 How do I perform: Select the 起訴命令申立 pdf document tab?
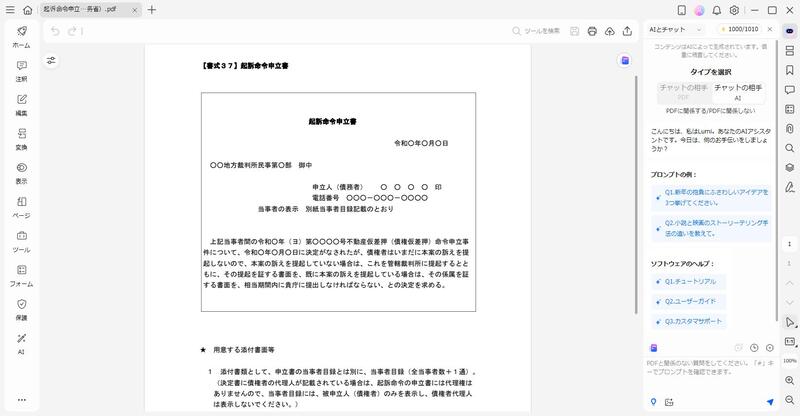[90, 10]
